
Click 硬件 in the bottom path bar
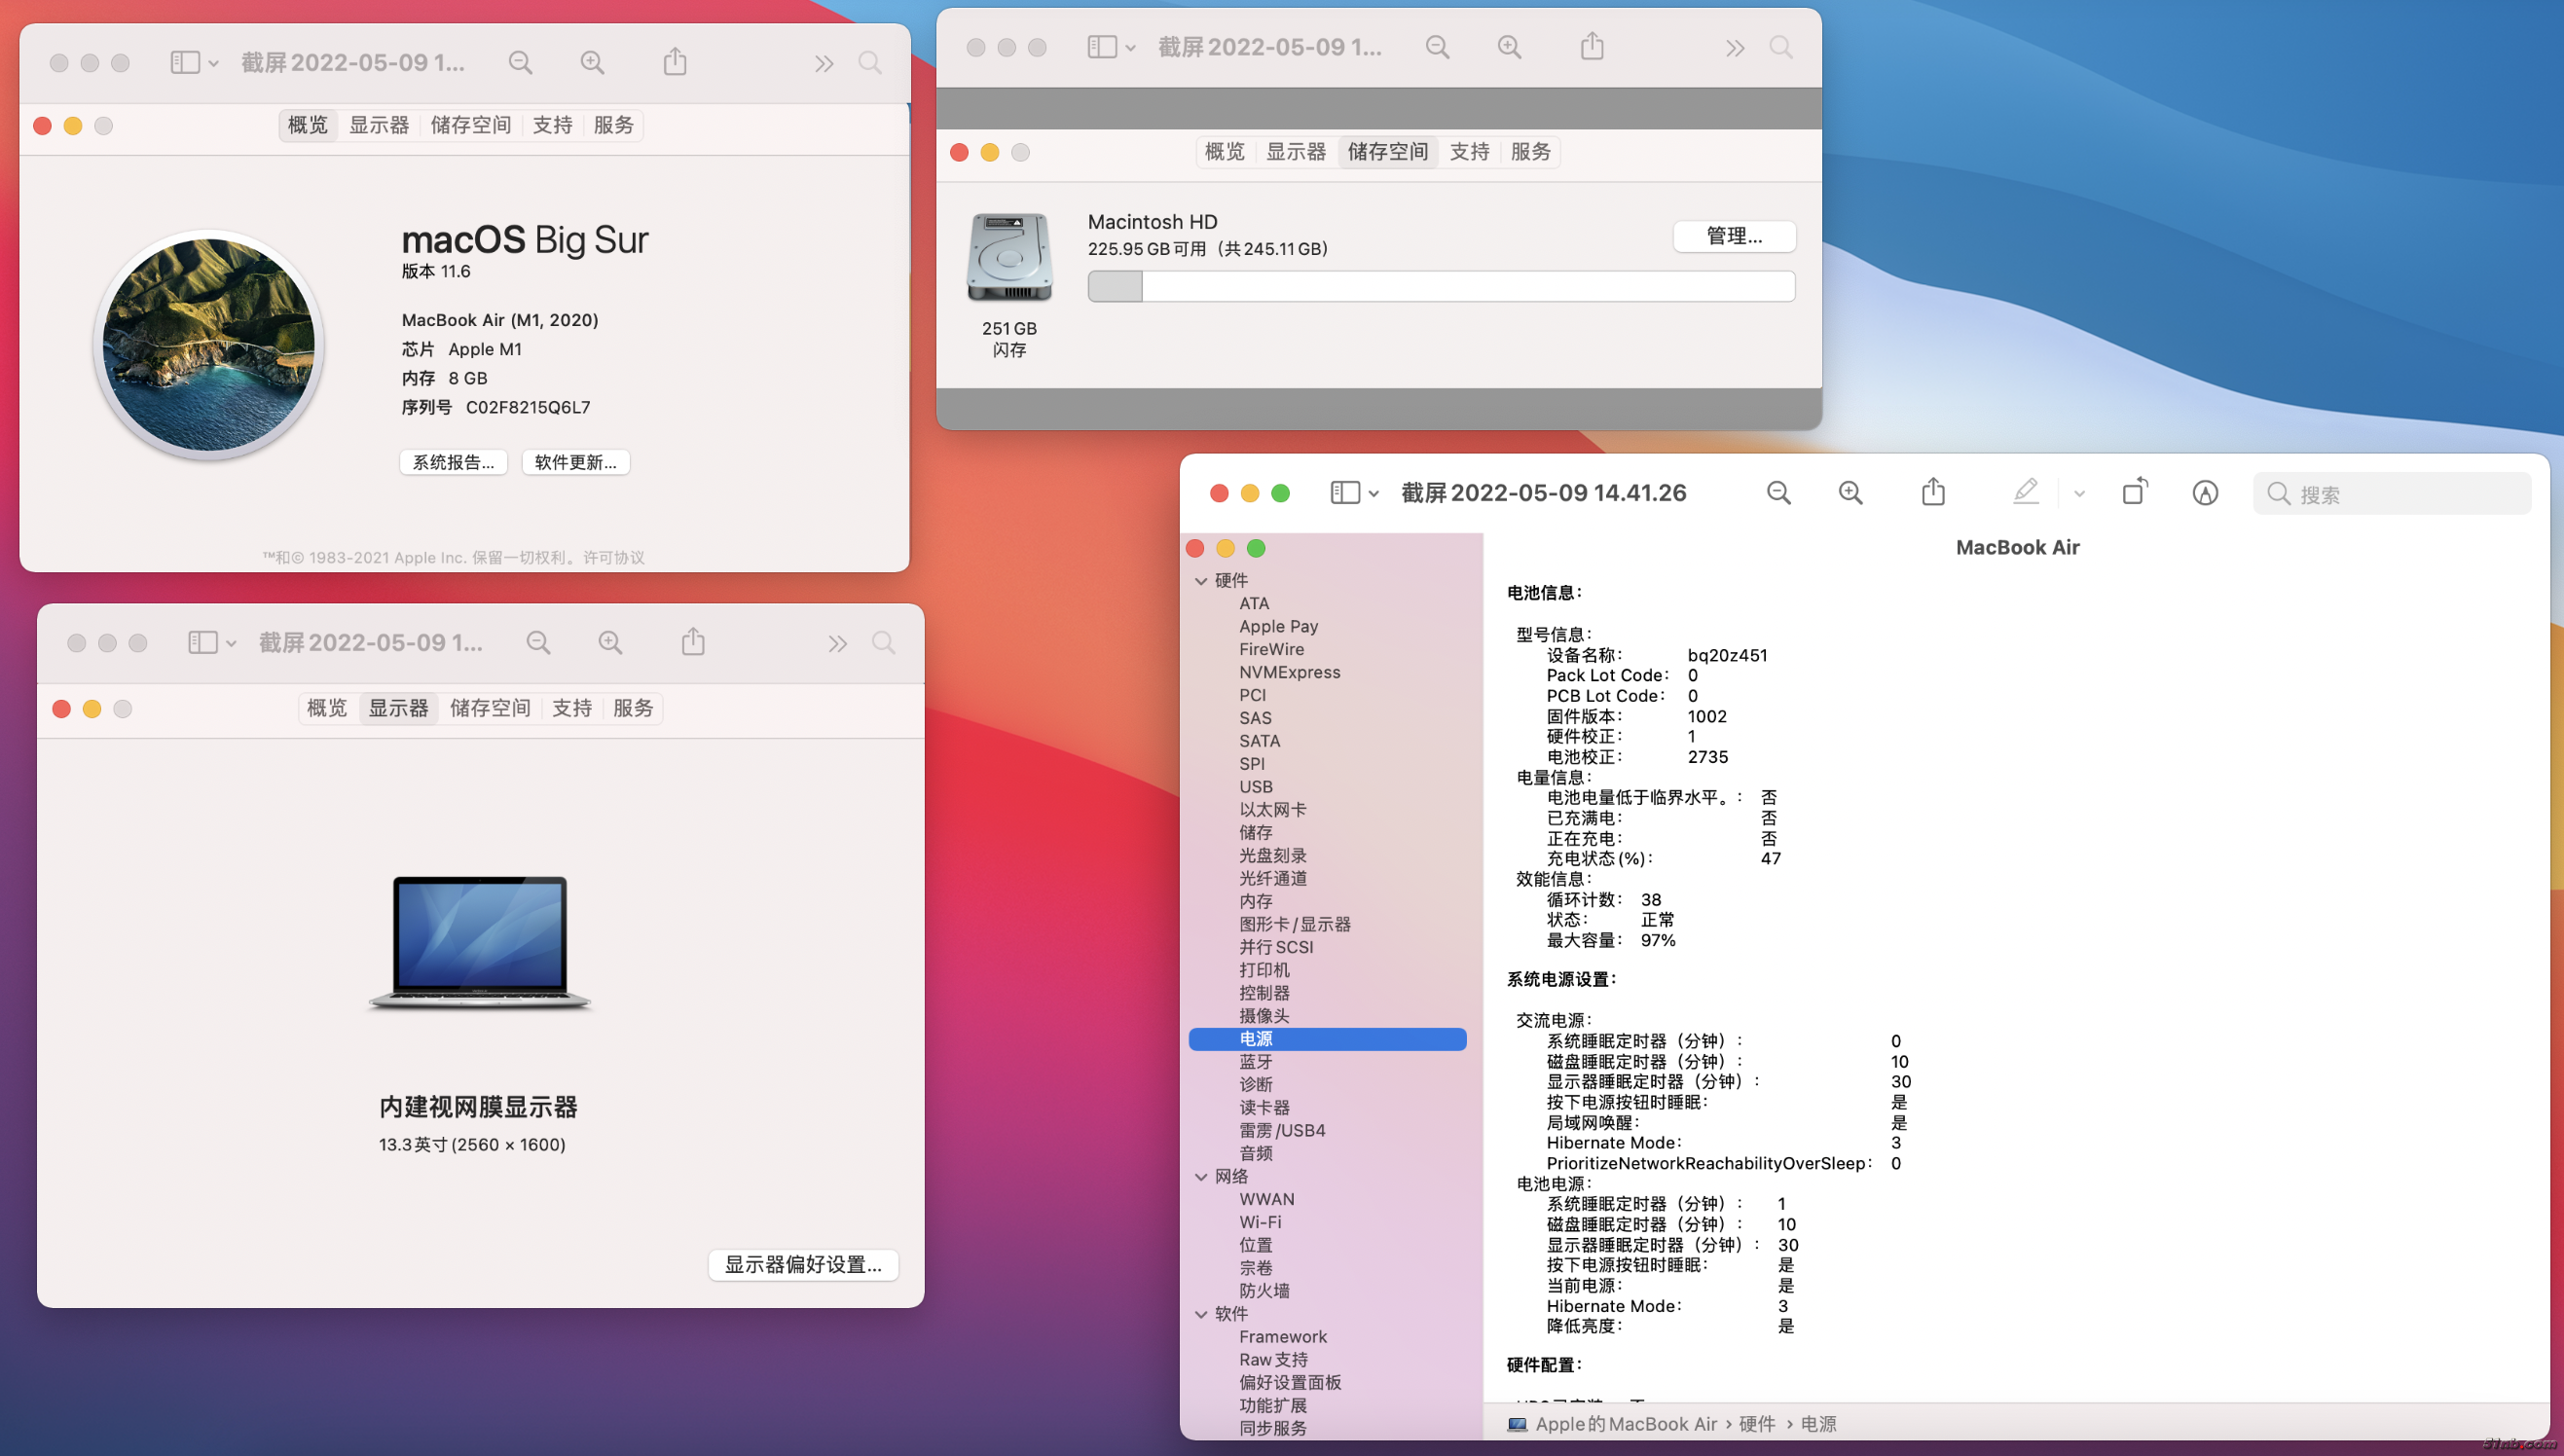[1757, 1424]
